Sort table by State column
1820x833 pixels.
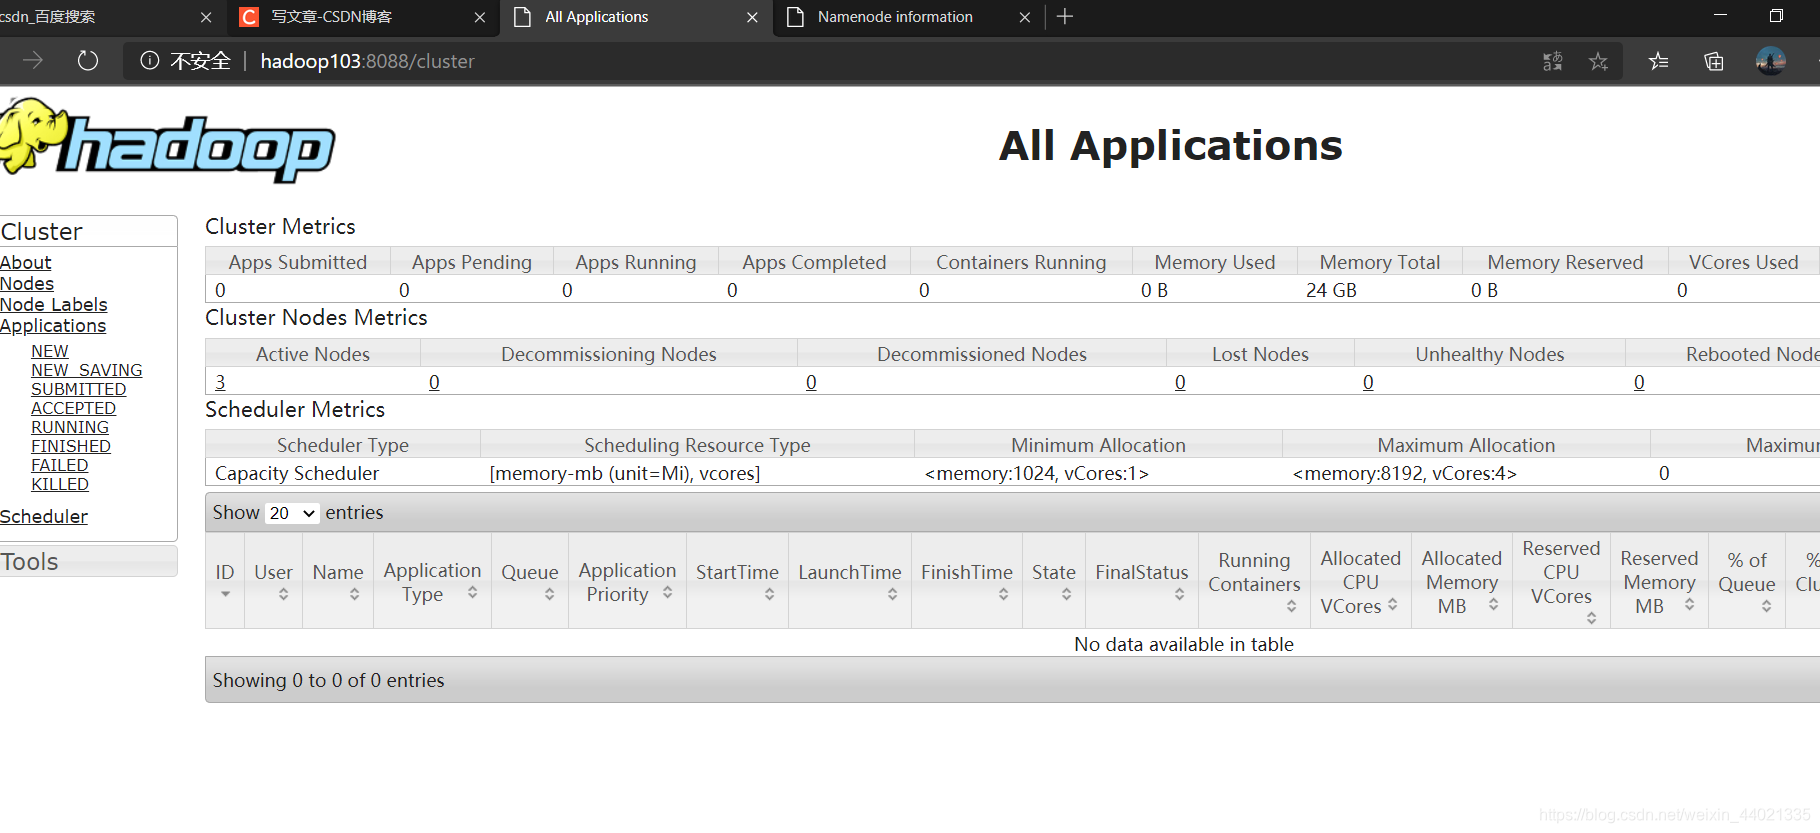(1066, 594)
